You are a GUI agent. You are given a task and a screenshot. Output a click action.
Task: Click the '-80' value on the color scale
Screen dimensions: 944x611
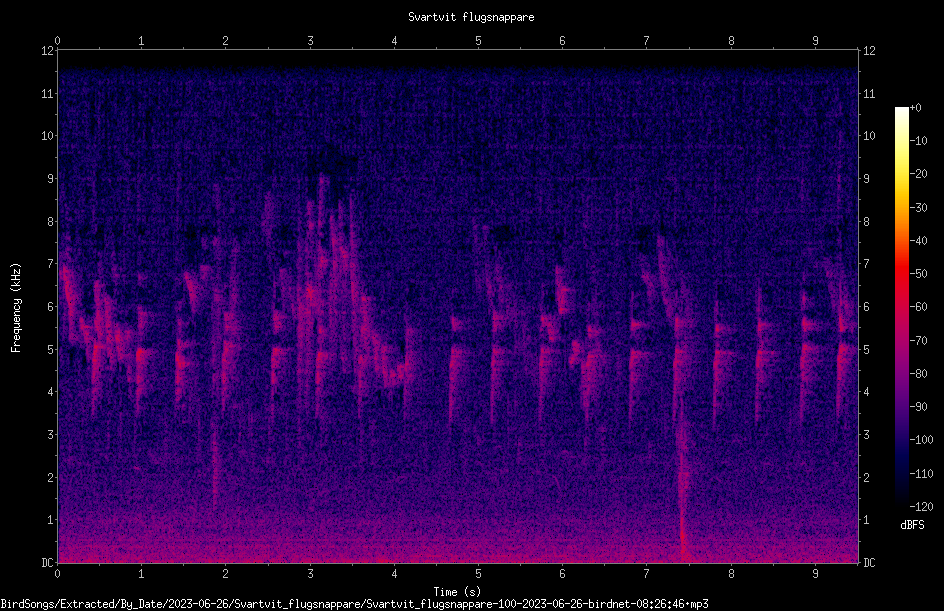(x=919, y=374)
